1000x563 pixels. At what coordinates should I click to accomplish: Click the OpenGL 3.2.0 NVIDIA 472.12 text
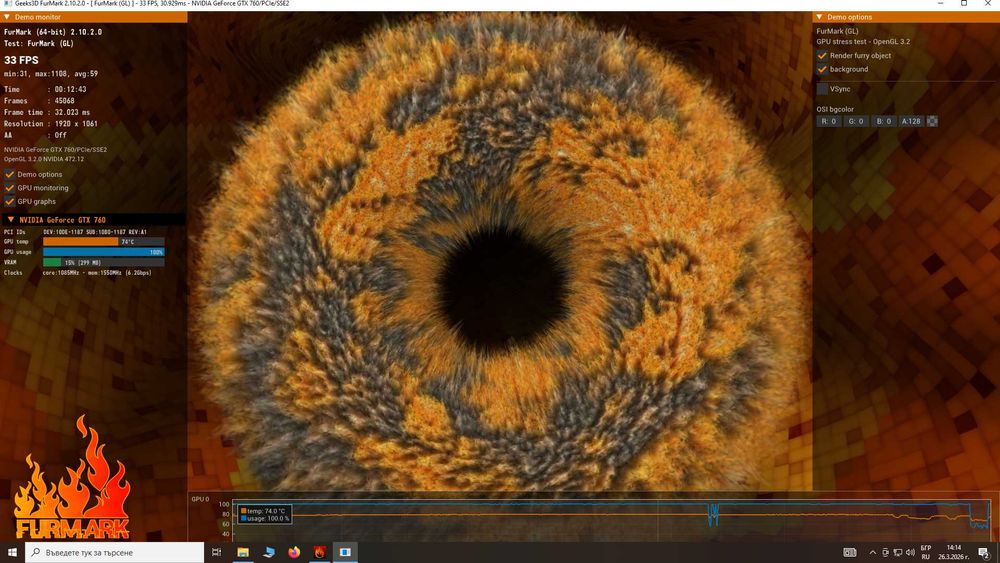pos(44,159)
